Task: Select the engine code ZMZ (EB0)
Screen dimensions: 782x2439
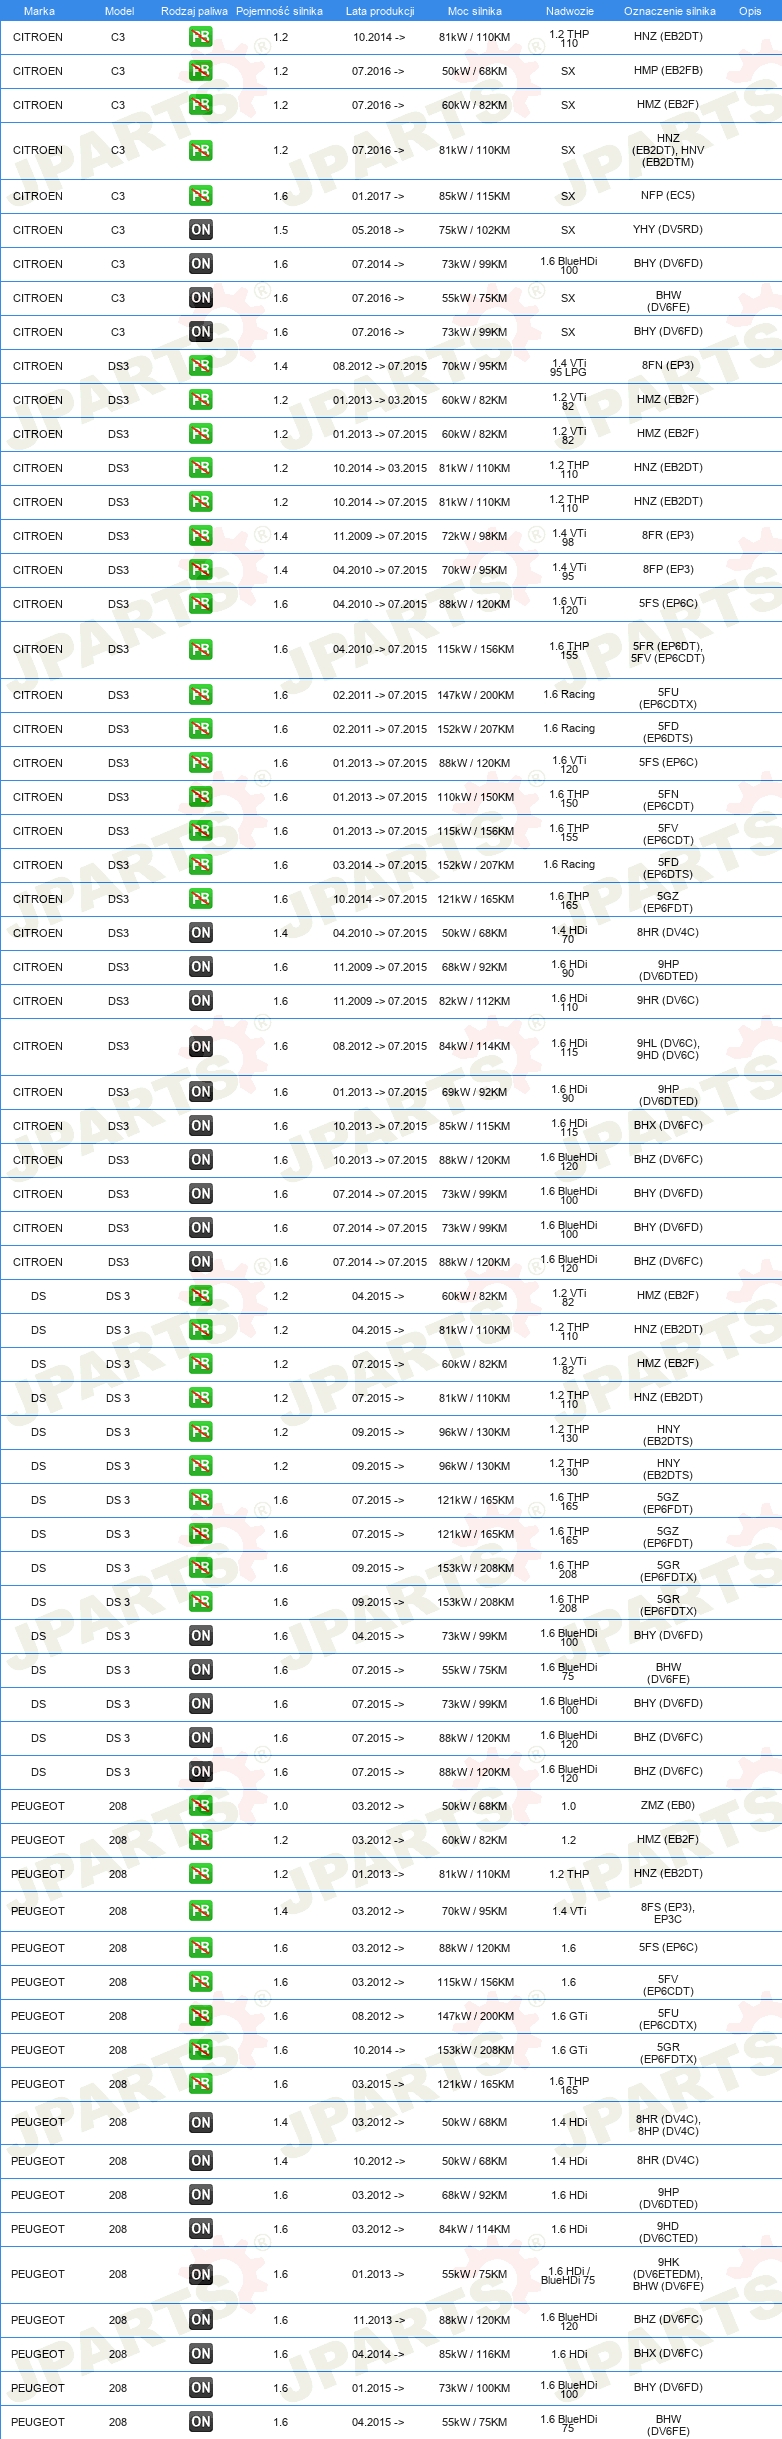Action: [668, 1805]
